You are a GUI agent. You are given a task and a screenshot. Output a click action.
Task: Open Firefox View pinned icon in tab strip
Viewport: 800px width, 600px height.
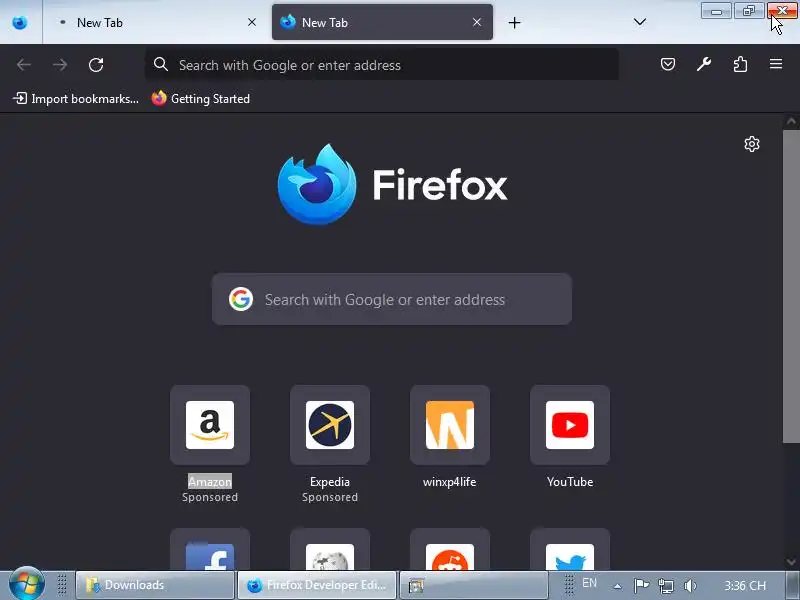20,22
